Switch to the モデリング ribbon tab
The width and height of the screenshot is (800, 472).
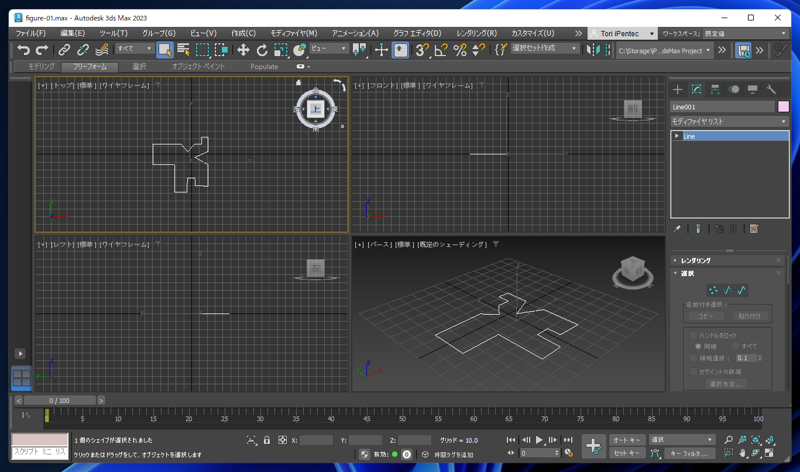[41, 67]
